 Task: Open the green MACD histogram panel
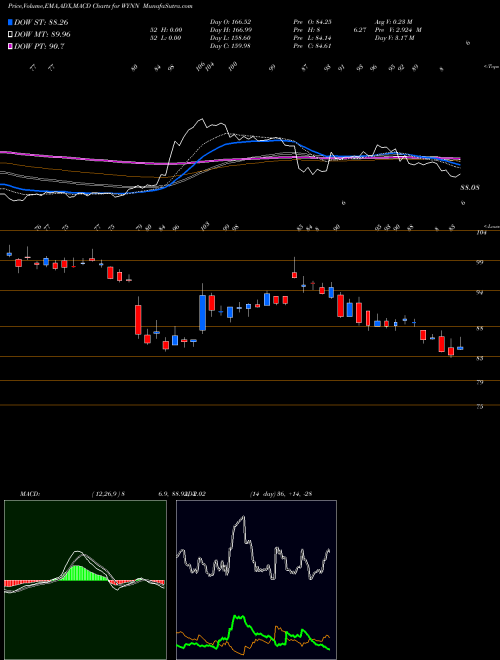coord(85,580)
